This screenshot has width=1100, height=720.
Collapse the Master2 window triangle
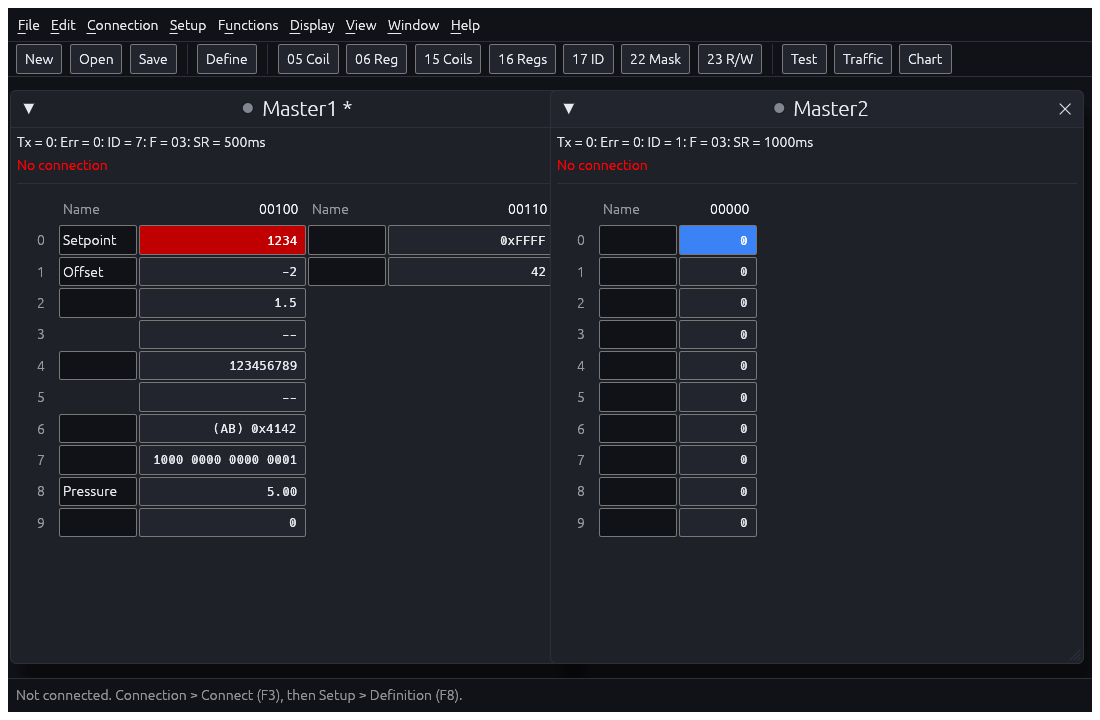click(569, 109)
